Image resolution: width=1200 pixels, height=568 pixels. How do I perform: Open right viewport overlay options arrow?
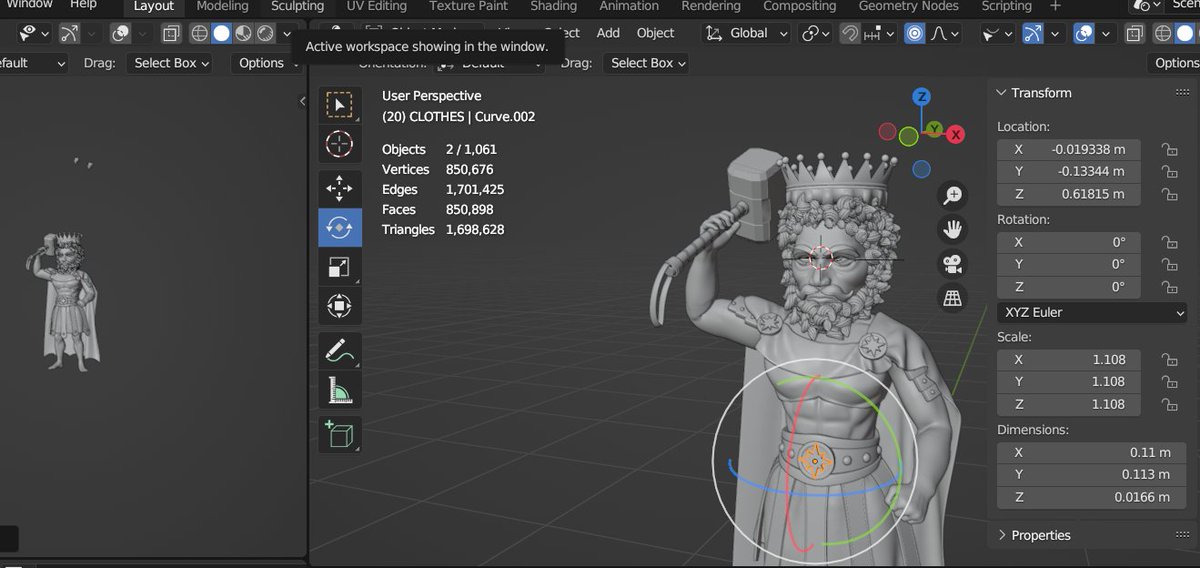(x=1105, y=33)
